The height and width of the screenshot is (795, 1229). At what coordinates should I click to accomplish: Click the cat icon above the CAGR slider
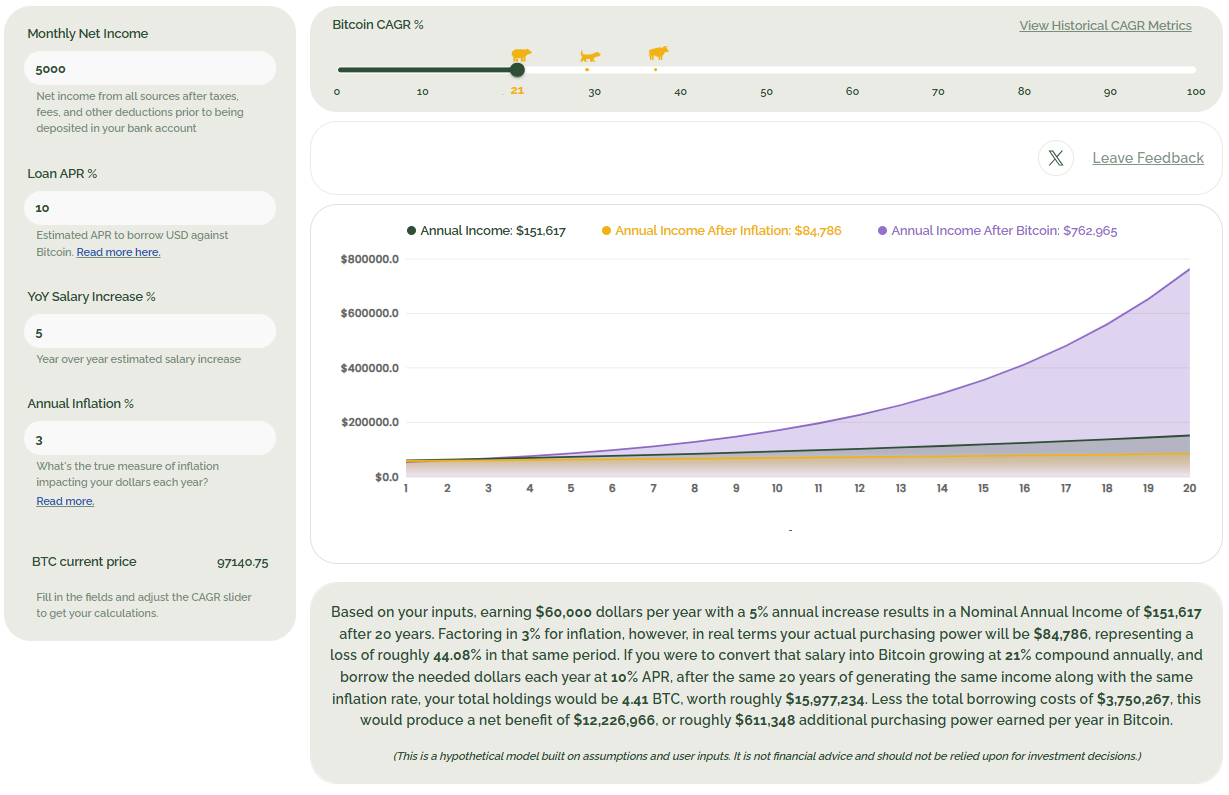pyautogui.click(x=590, y=57)
